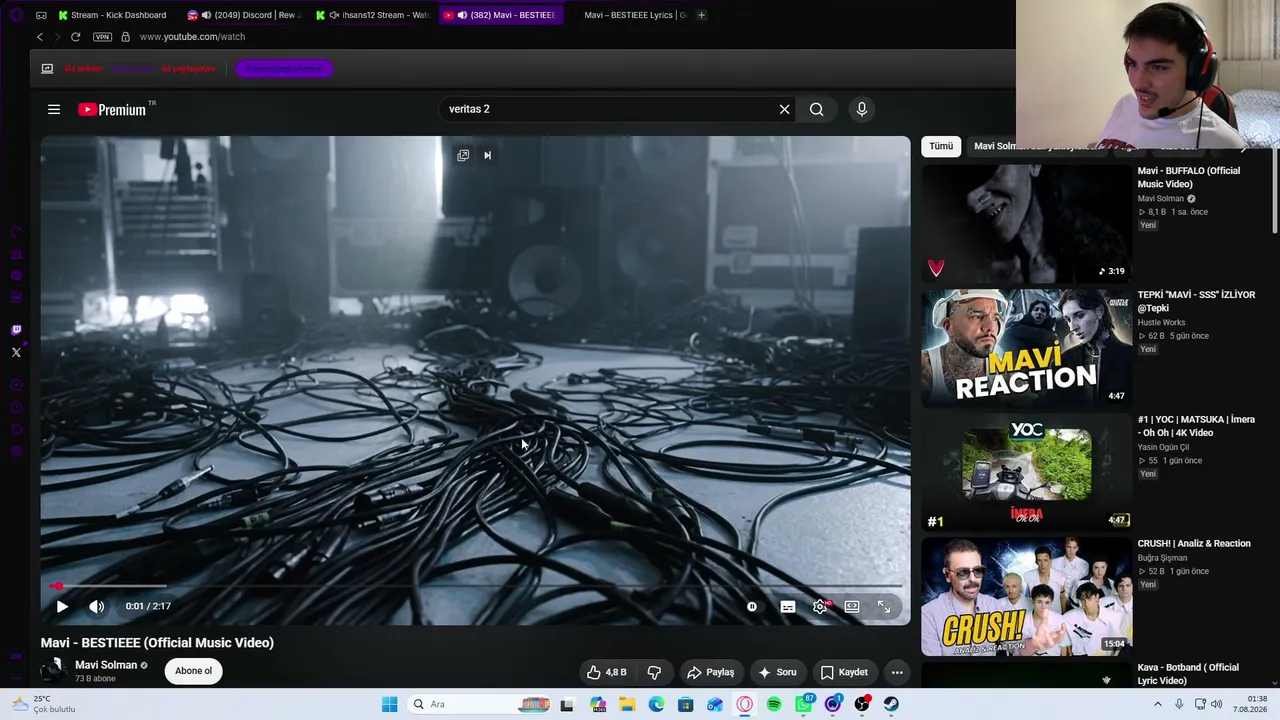Open the 'CRUSH! | Analiz & Reaction' title
The image size is (1280, 720).
1194,544
